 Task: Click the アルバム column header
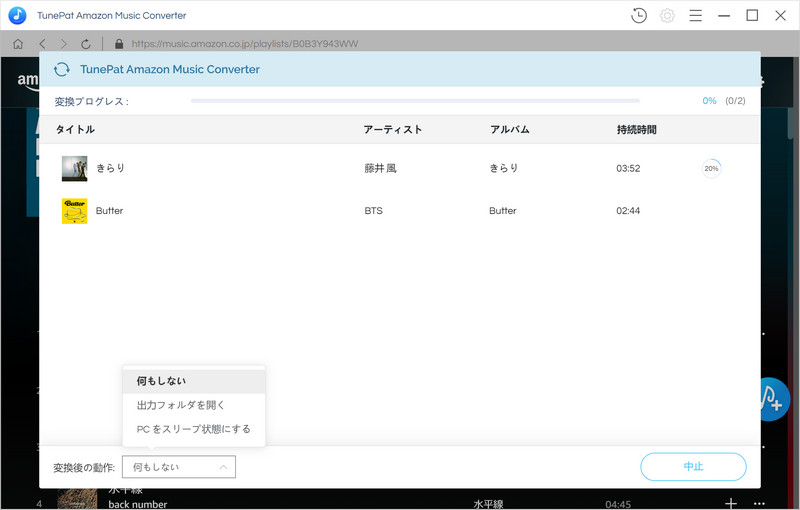pyautogui.click(x=510, y=130)
